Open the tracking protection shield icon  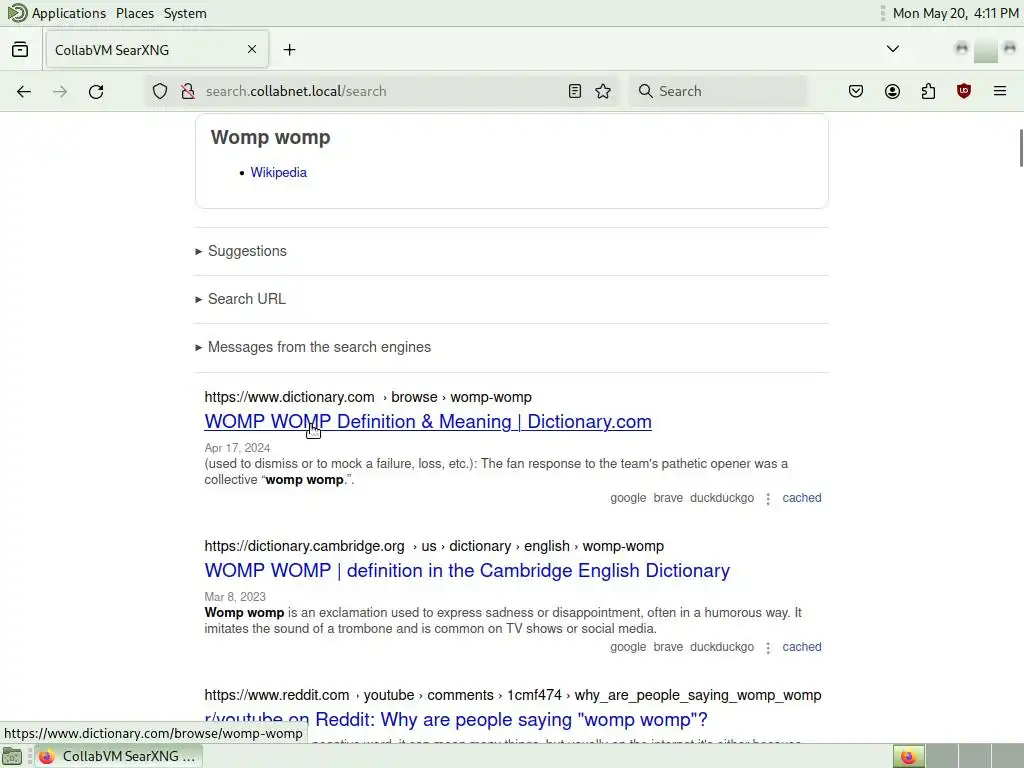pos(160,91)
